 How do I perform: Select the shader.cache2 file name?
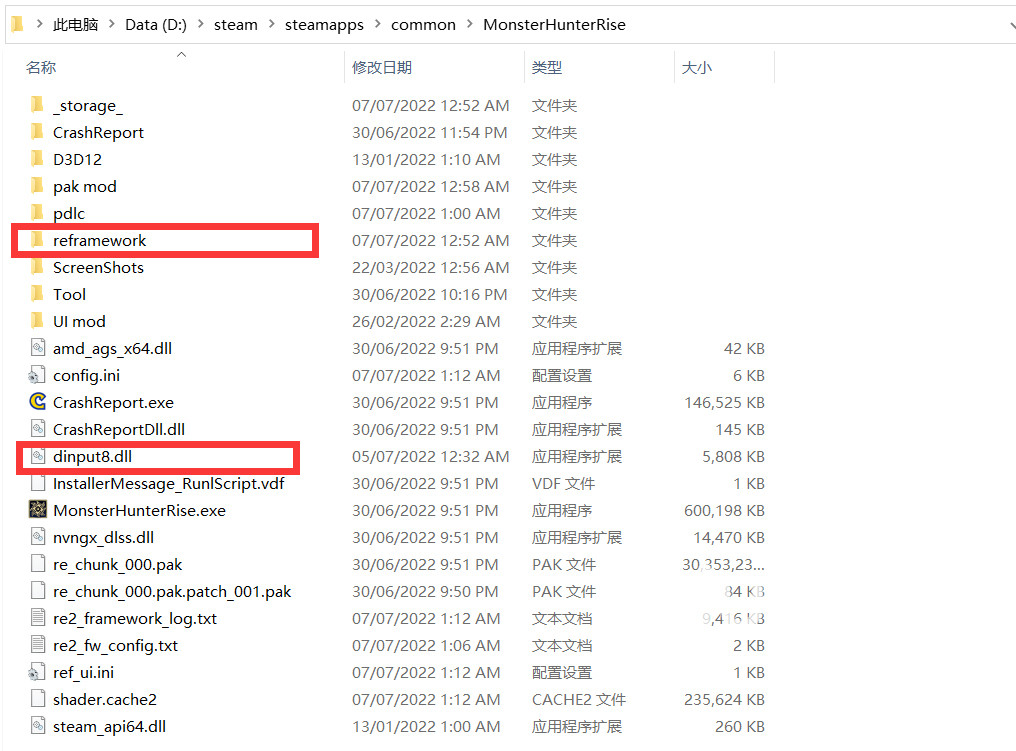(105, 699)
